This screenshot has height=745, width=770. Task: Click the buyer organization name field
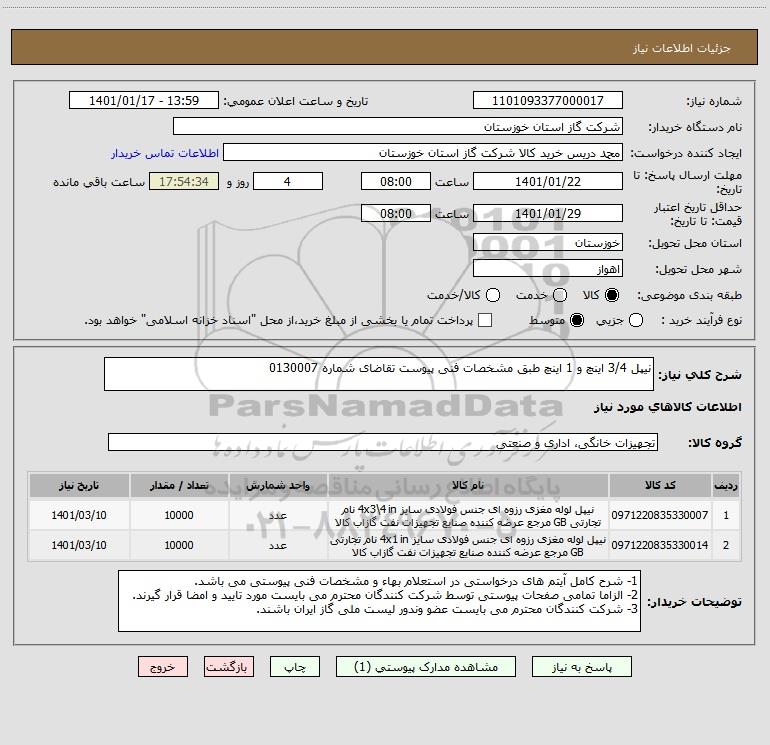(x=398, y=127)
